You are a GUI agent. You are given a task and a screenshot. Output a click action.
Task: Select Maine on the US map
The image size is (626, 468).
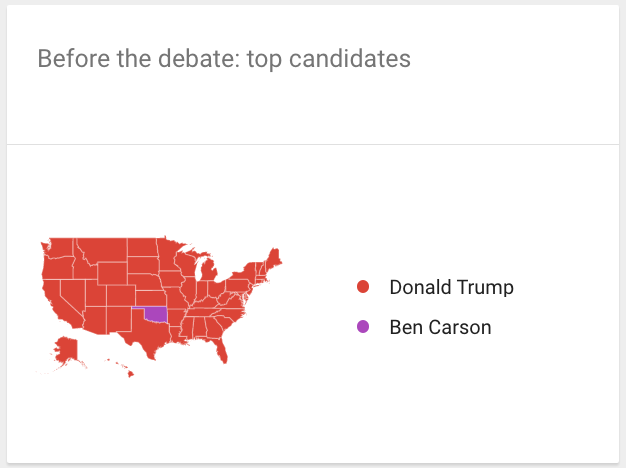274,258
